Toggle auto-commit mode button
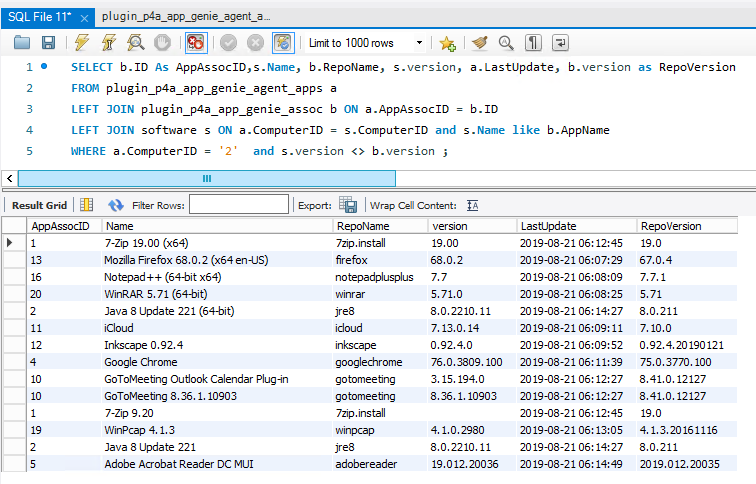Screen dimensions: 756x484 point(283,43)
